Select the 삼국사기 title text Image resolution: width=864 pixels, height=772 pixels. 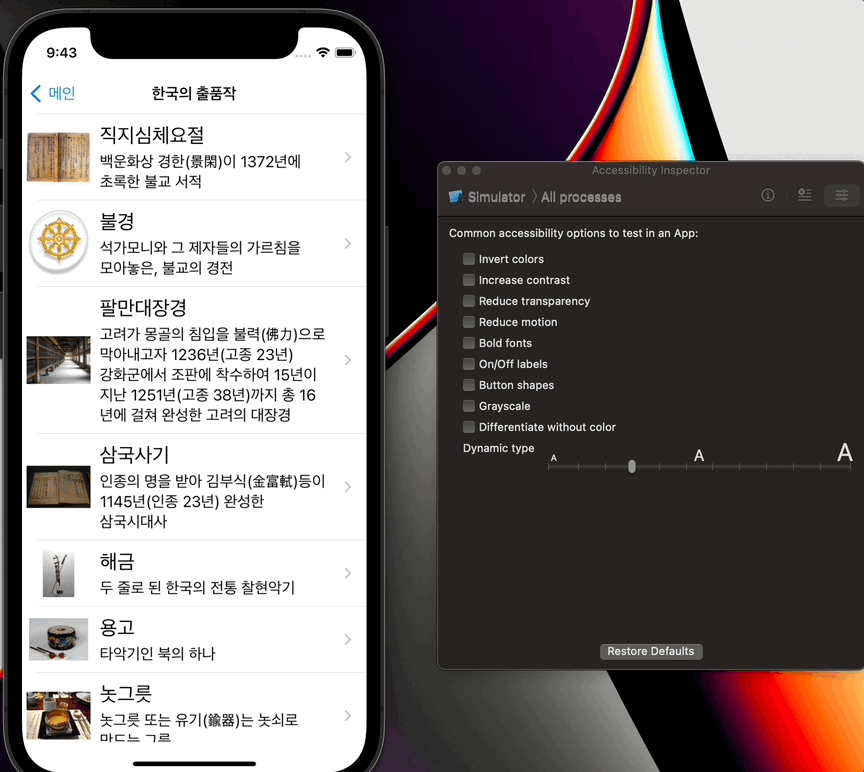click(x=134, y=455)
